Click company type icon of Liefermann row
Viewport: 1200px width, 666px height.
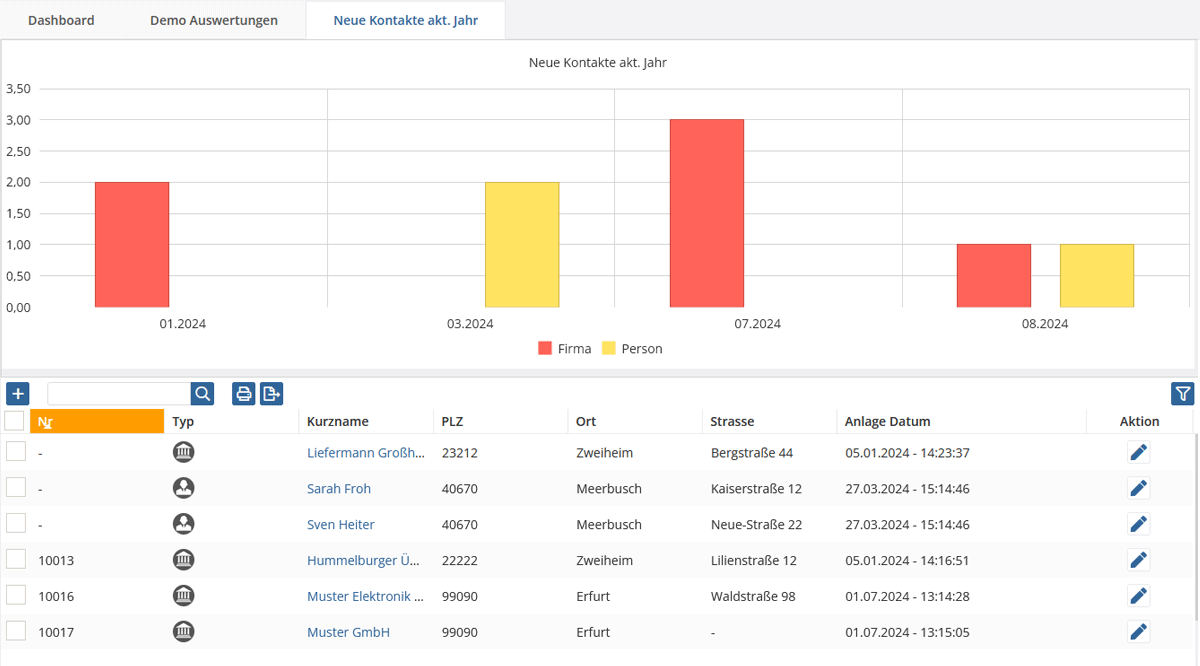[183, 452]
